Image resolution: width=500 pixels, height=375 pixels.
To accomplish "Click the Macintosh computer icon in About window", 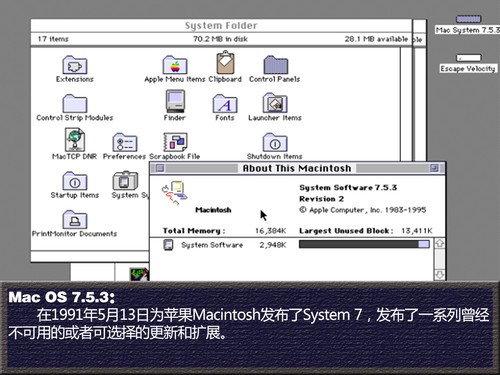I will click(x=175, y=193).
